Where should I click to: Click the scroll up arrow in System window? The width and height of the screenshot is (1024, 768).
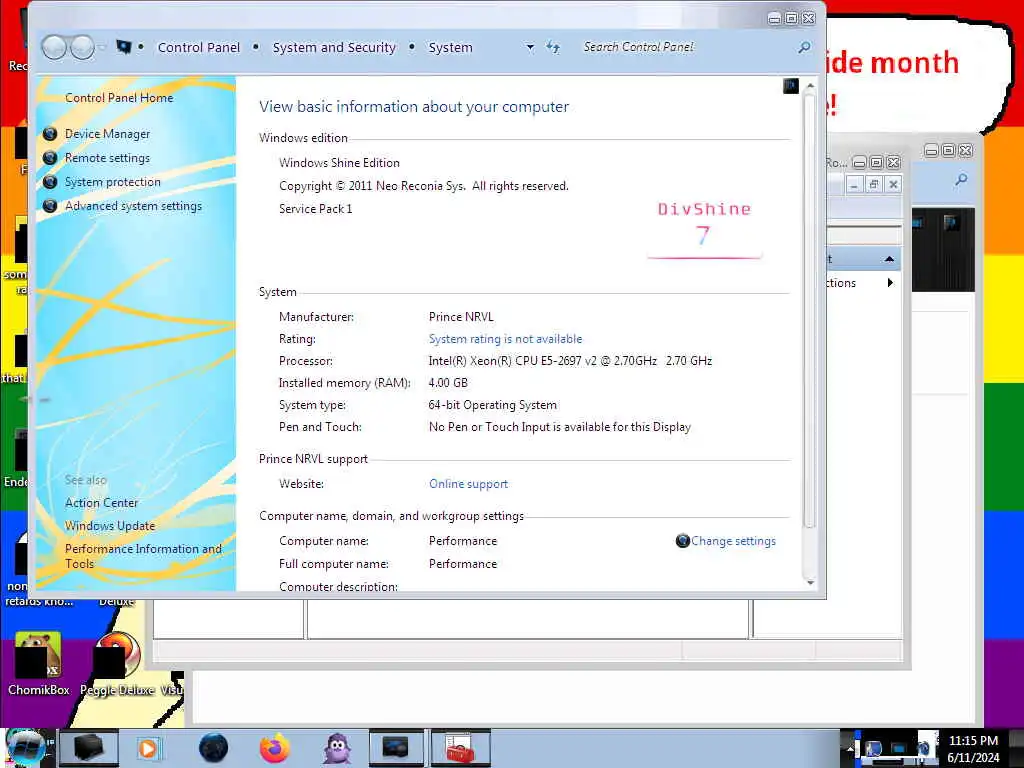(x=810, y=86)
